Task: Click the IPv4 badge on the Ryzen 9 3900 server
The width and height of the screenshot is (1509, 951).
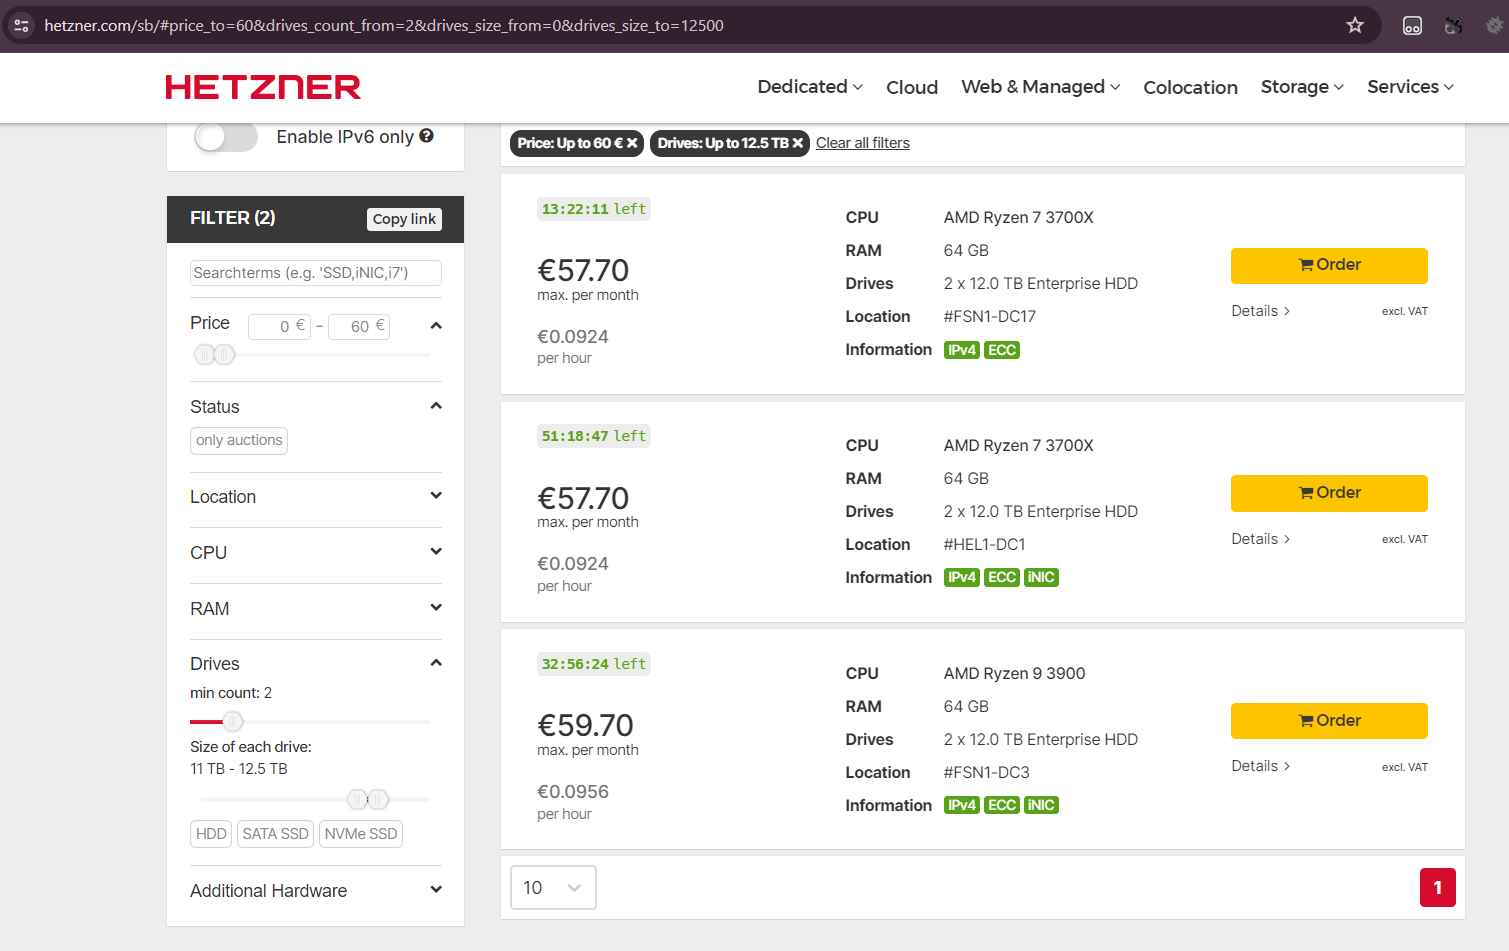Action: [x=962, y=805]
